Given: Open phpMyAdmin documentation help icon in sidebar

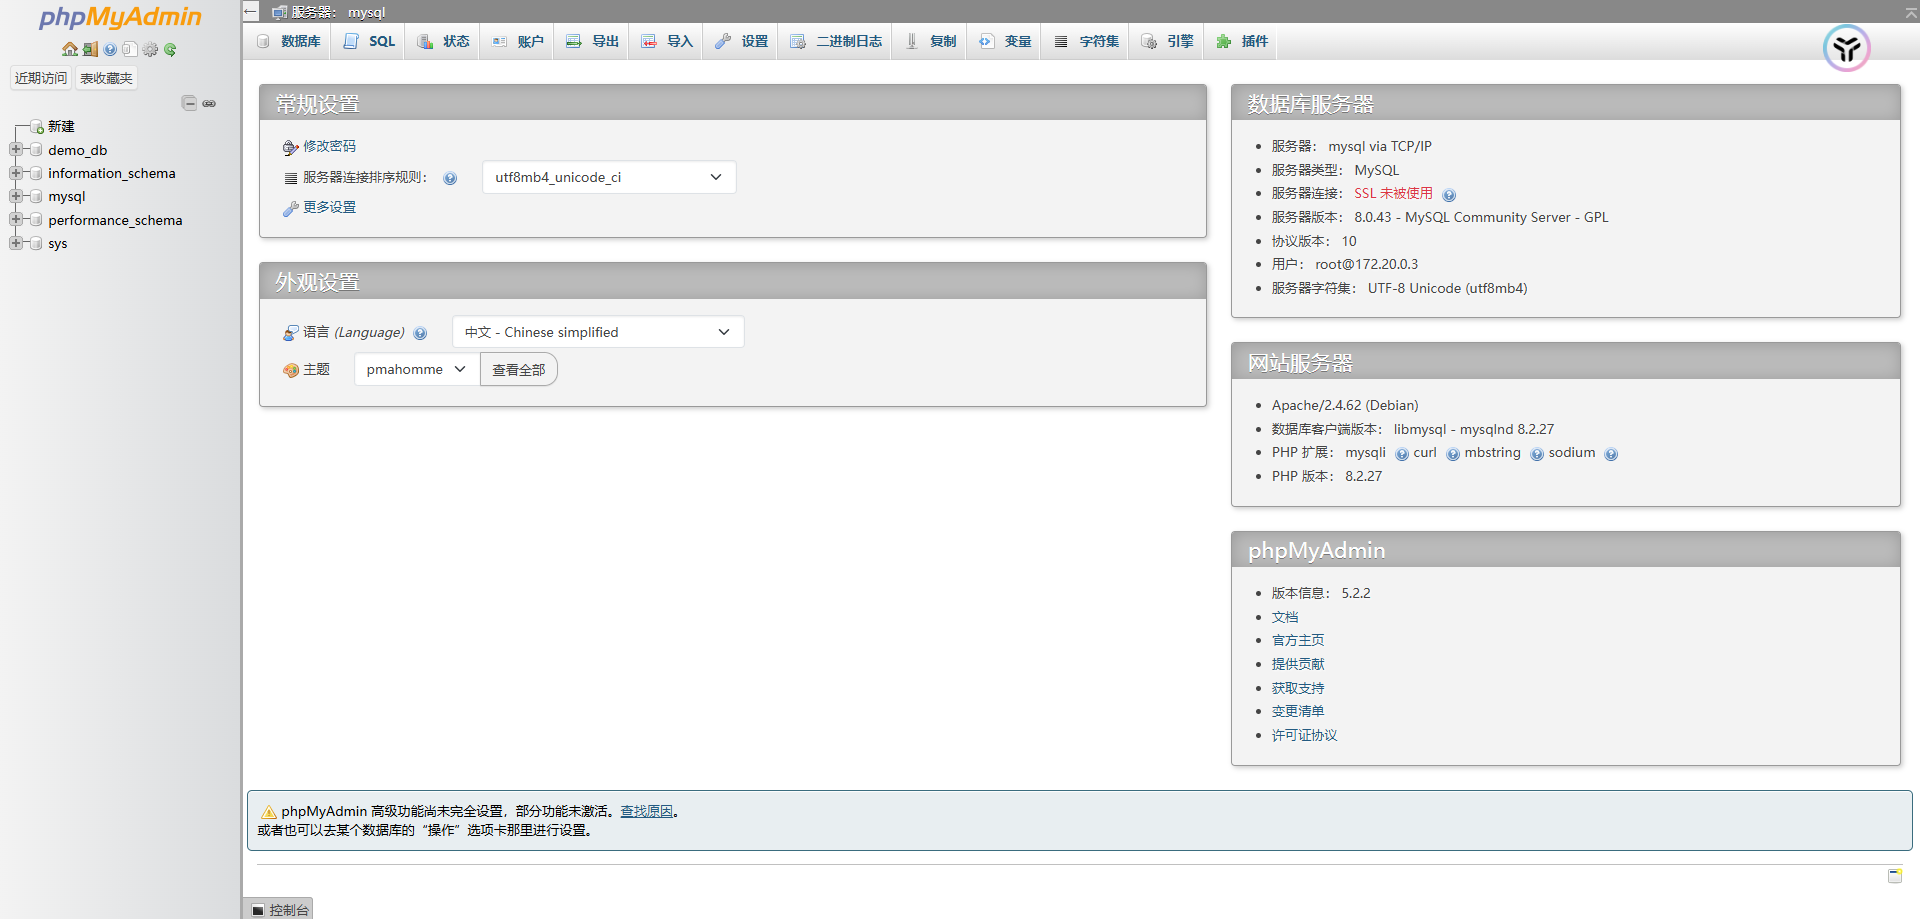Looking at the screenshot, I should click(x=110, y=49).
